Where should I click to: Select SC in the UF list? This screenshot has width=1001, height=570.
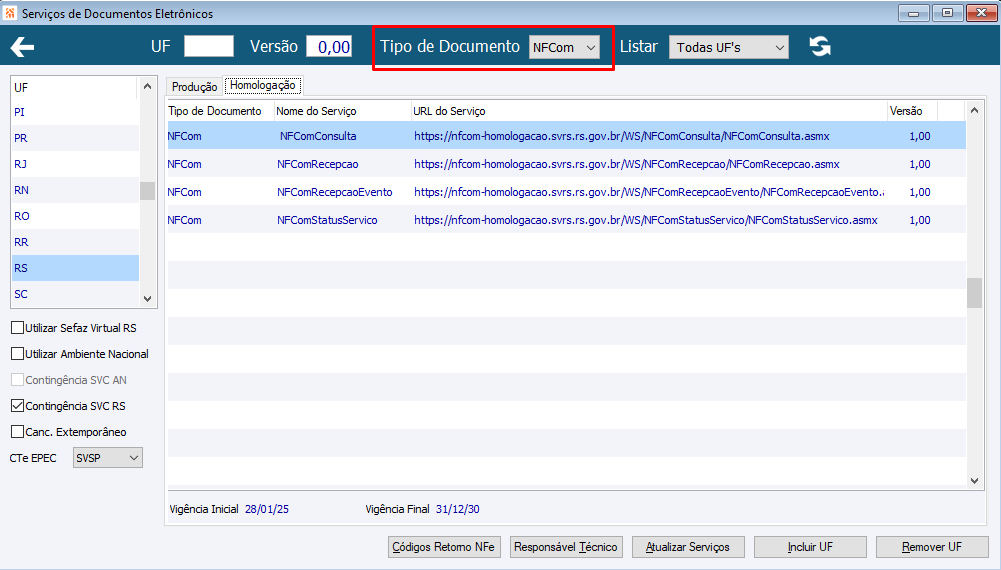(x=75, y=294)
